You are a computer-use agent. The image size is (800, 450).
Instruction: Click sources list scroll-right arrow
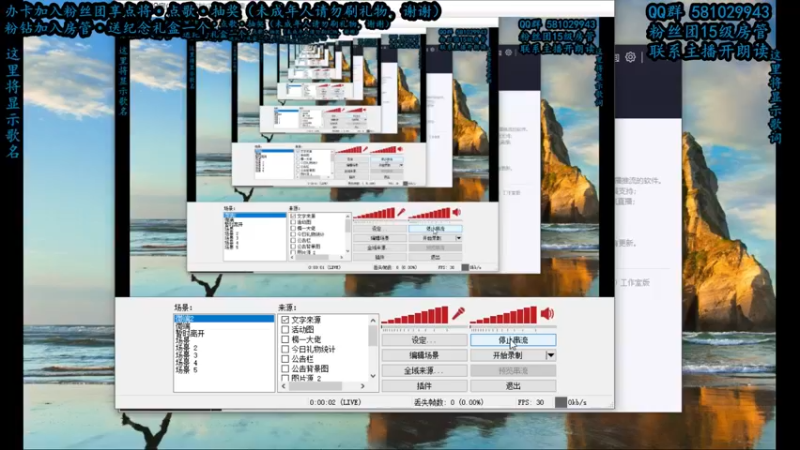click(x=363, y=386)
